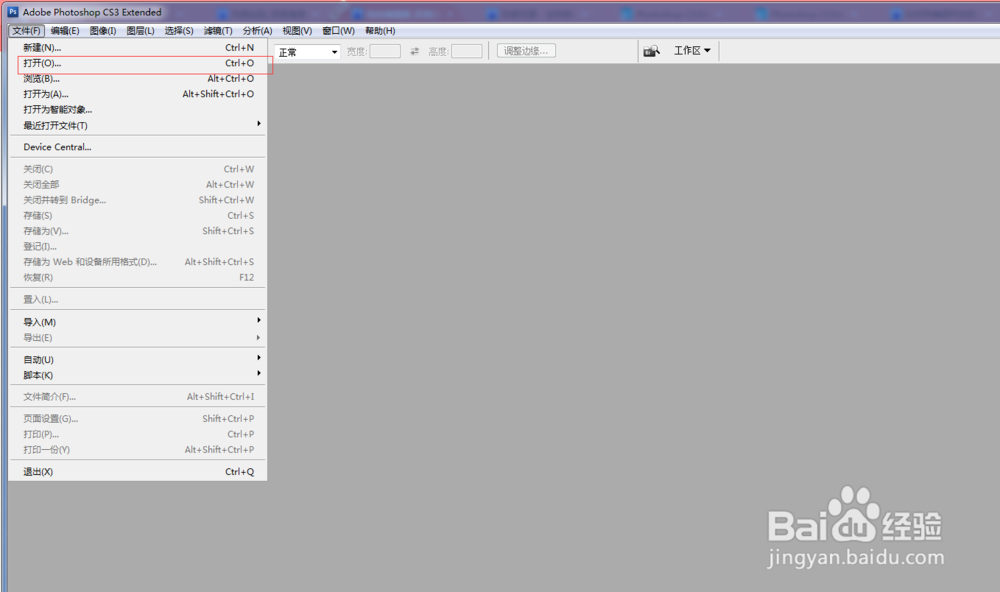Close the open 文件(F) menu
The height and width of the screenshot is (592, 1000).
click(x=26, y=31)
